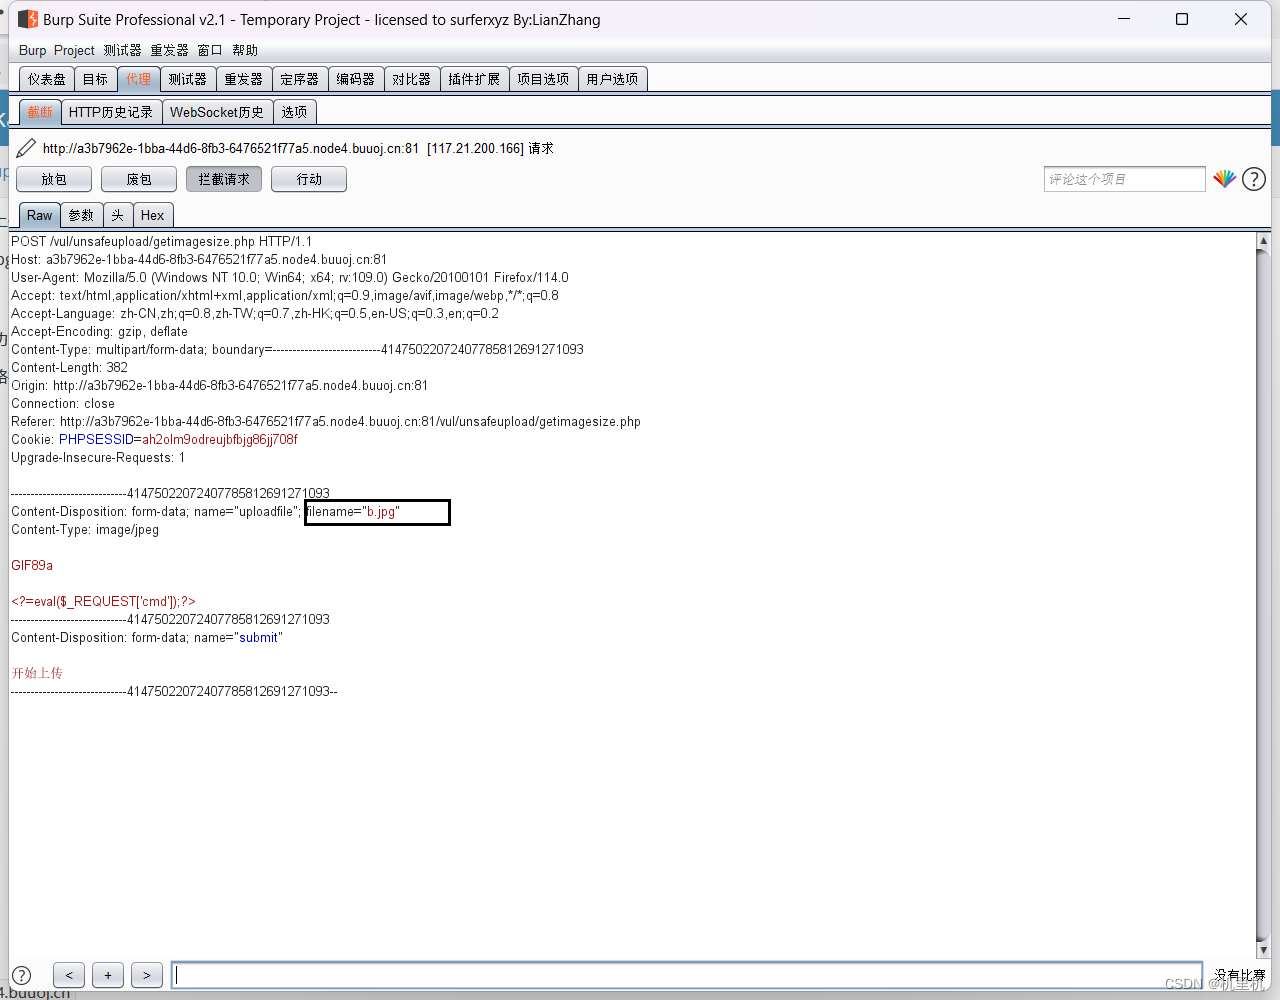This screenshot has height=1000, width=1280.
Task: Switch to the Hex view tab
Action: 152,215
